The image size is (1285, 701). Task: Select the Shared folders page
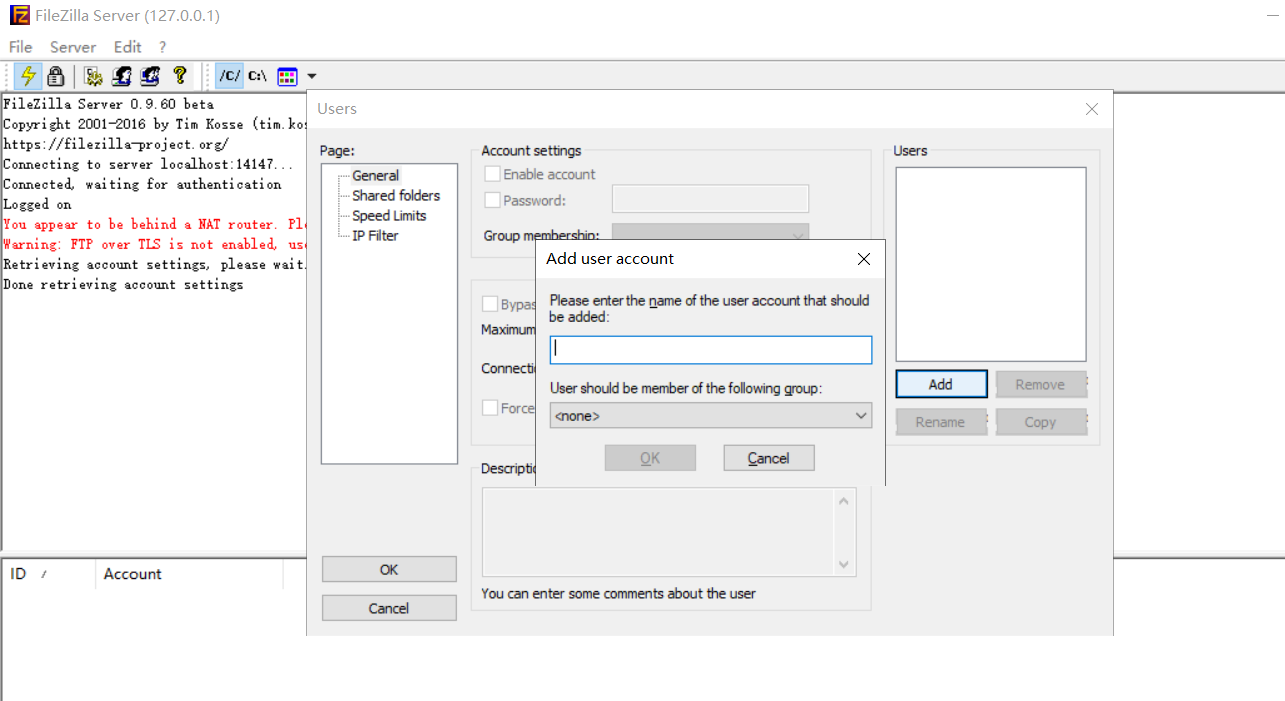pos(396,195)
